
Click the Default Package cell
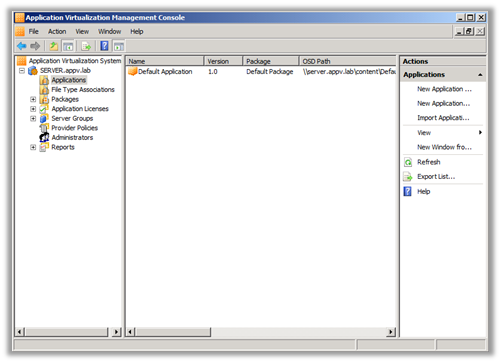[x=270, y=72]
